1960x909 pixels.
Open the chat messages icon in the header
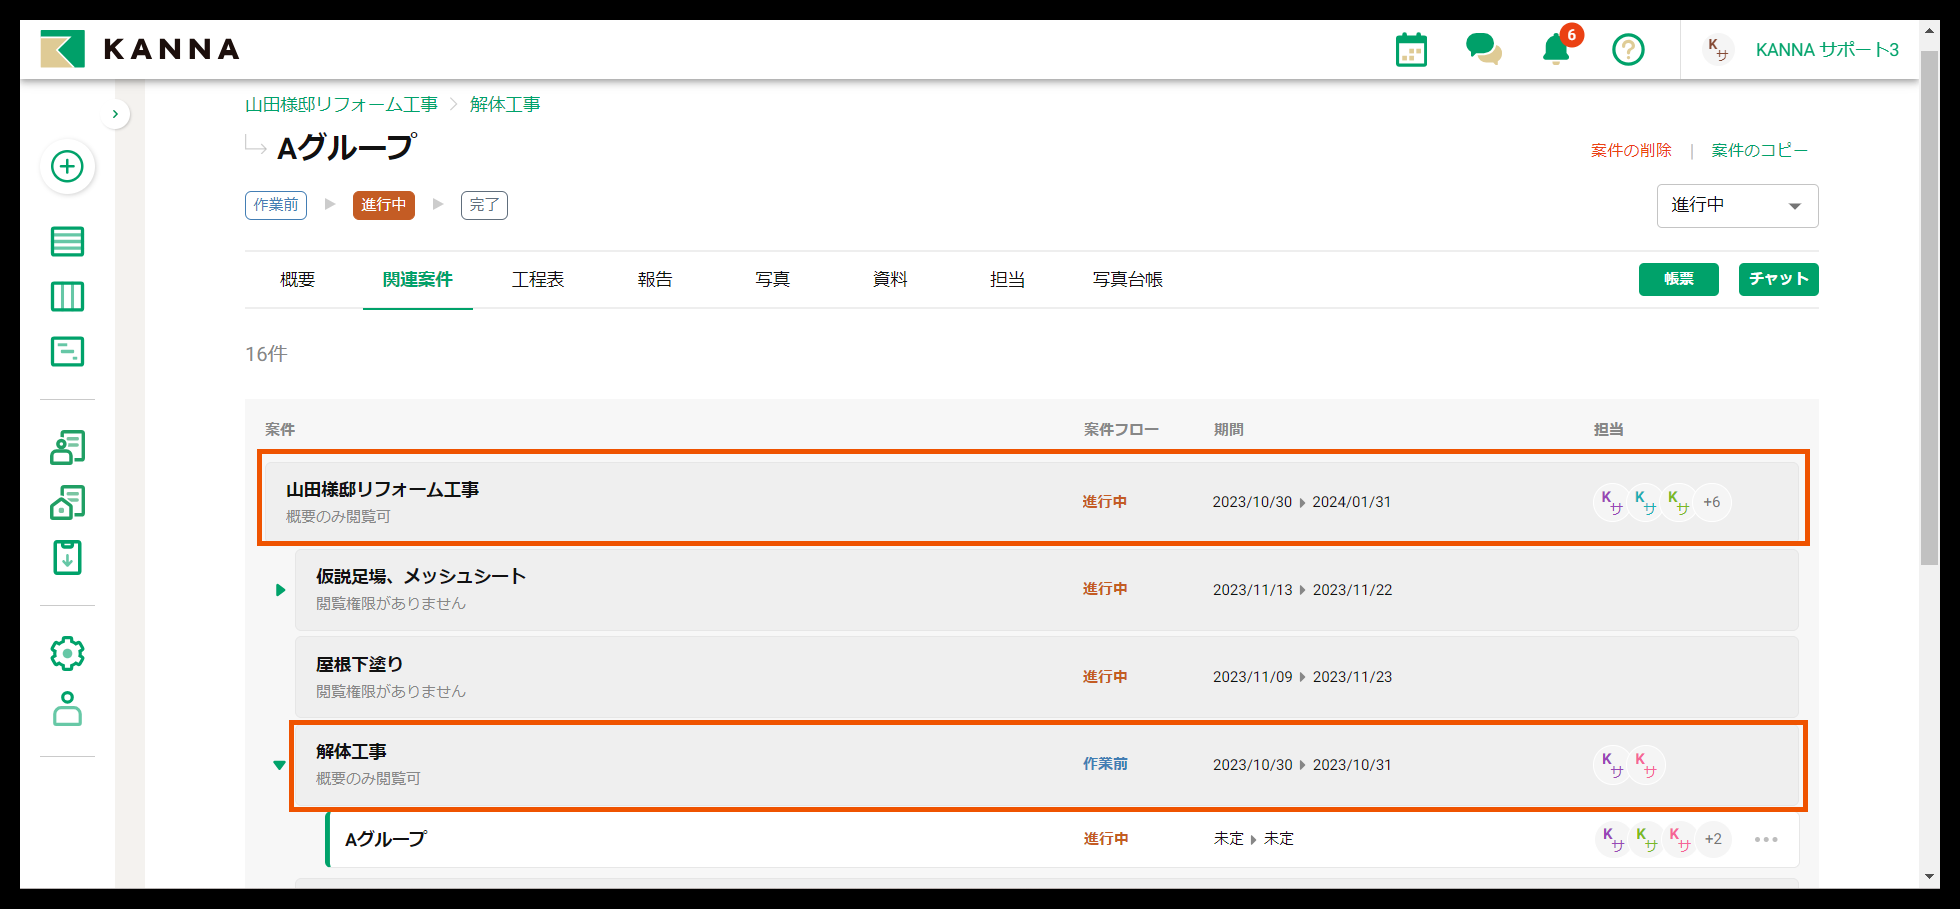(x=1482, y=49)
